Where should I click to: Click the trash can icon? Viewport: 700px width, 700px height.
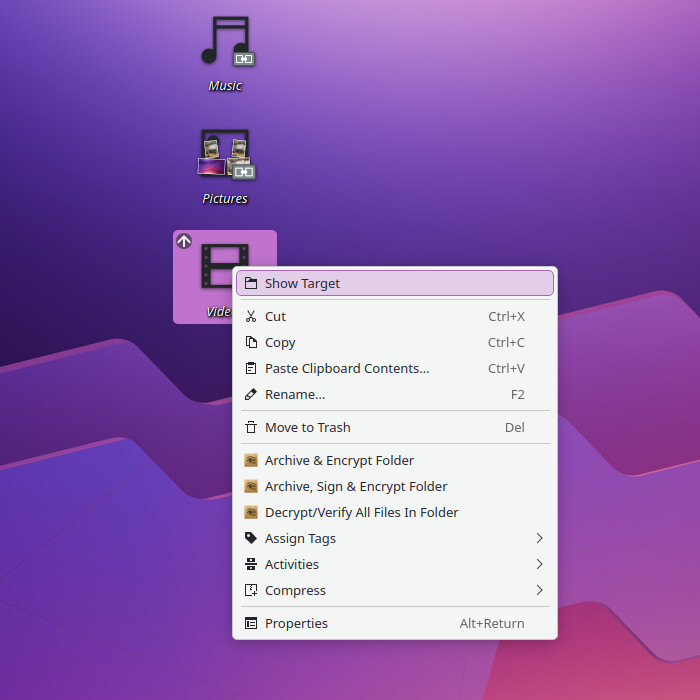(251, 427)
